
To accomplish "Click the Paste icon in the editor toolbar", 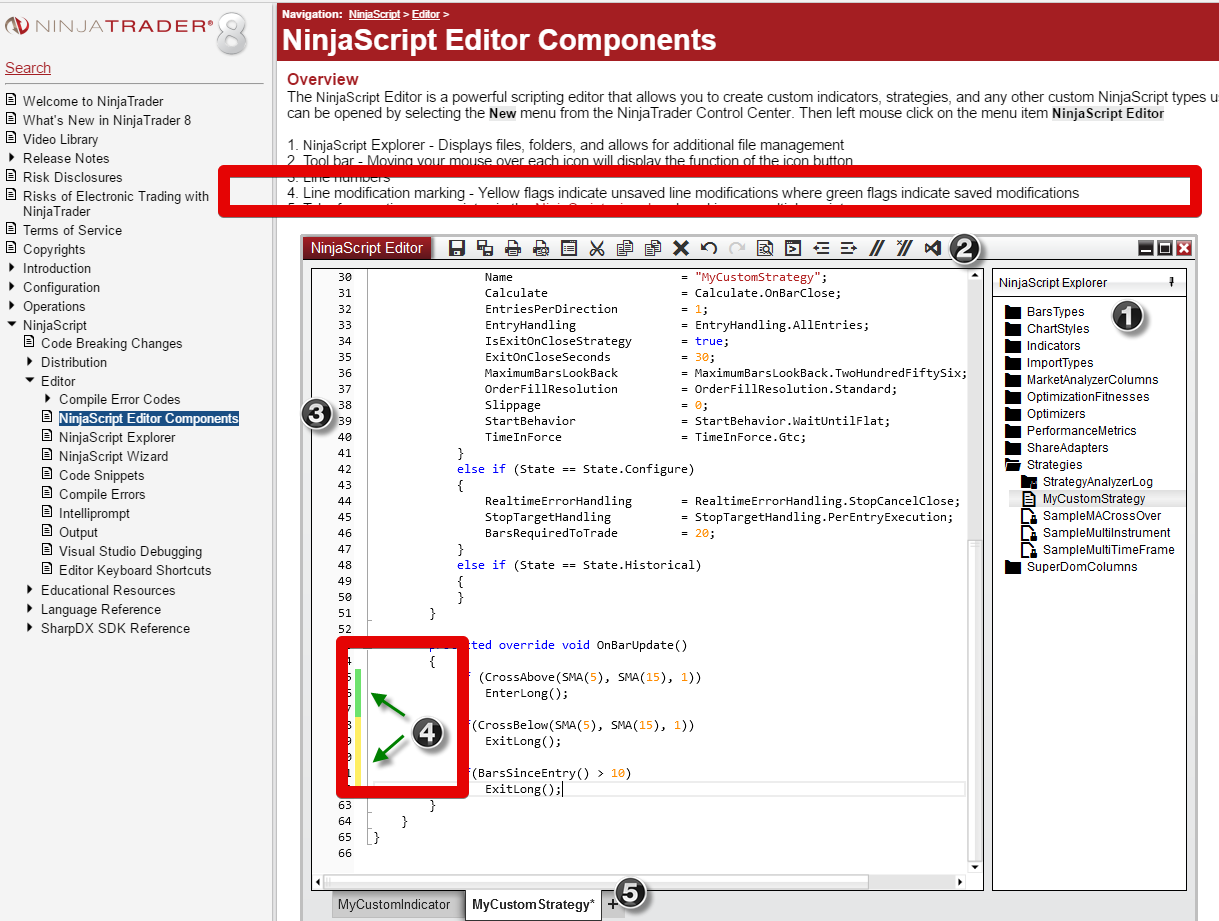I will coord(653,248).
